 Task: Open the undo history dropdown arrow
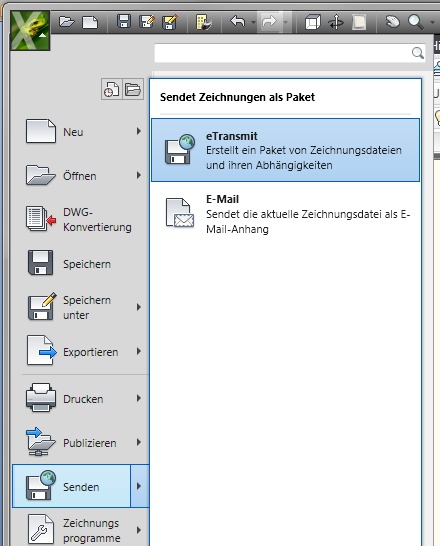pyautogui.click(x=253, y=22)
